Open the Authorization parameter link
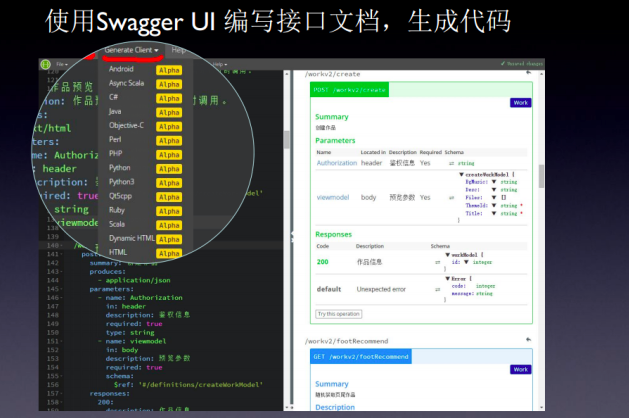 337,163
